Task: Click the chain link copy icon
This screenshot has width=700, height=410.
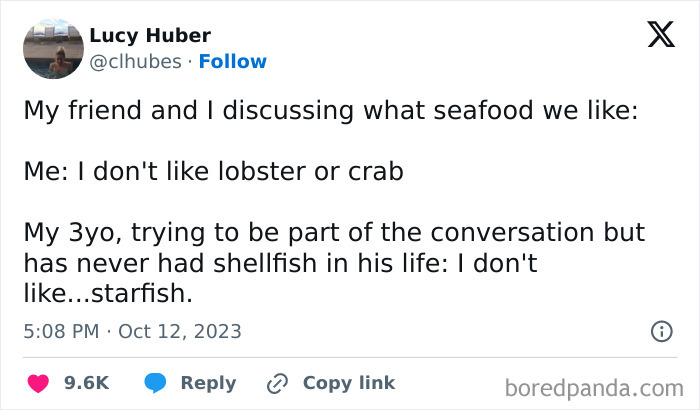Action: tap(276, 383)
